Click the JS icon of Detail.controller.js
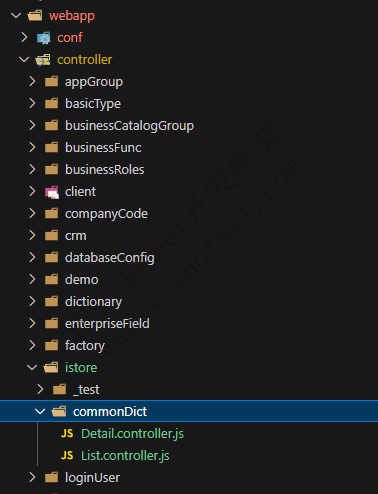Screen dimensions: 378x494 (x=67, y=433)
